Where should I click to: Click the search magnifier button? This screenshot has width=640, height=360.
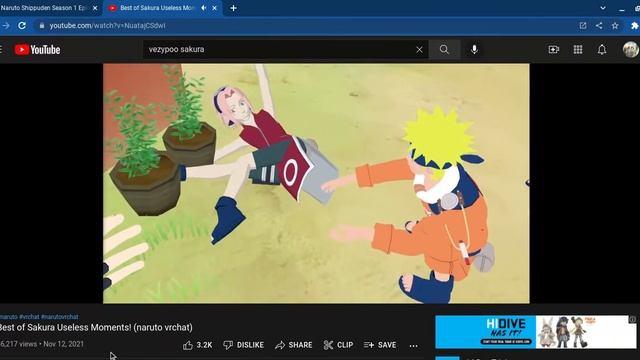pos(444,49)
